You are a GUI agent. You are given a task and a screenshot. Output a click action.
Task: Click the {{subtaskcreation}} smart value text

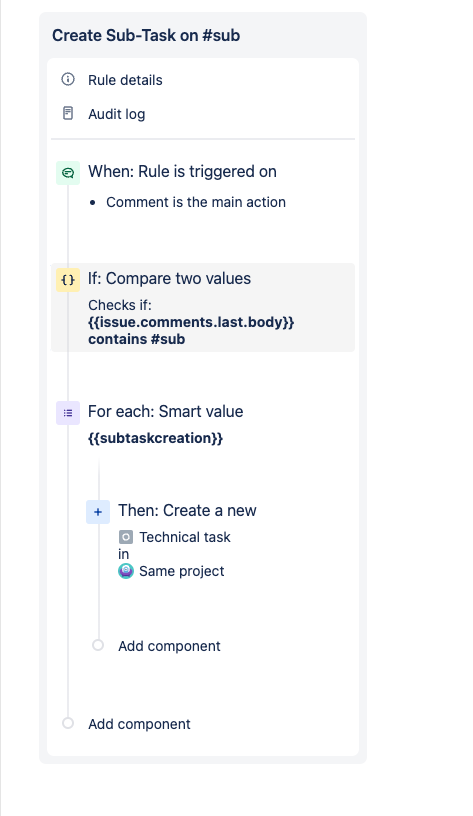coord(156,438)
